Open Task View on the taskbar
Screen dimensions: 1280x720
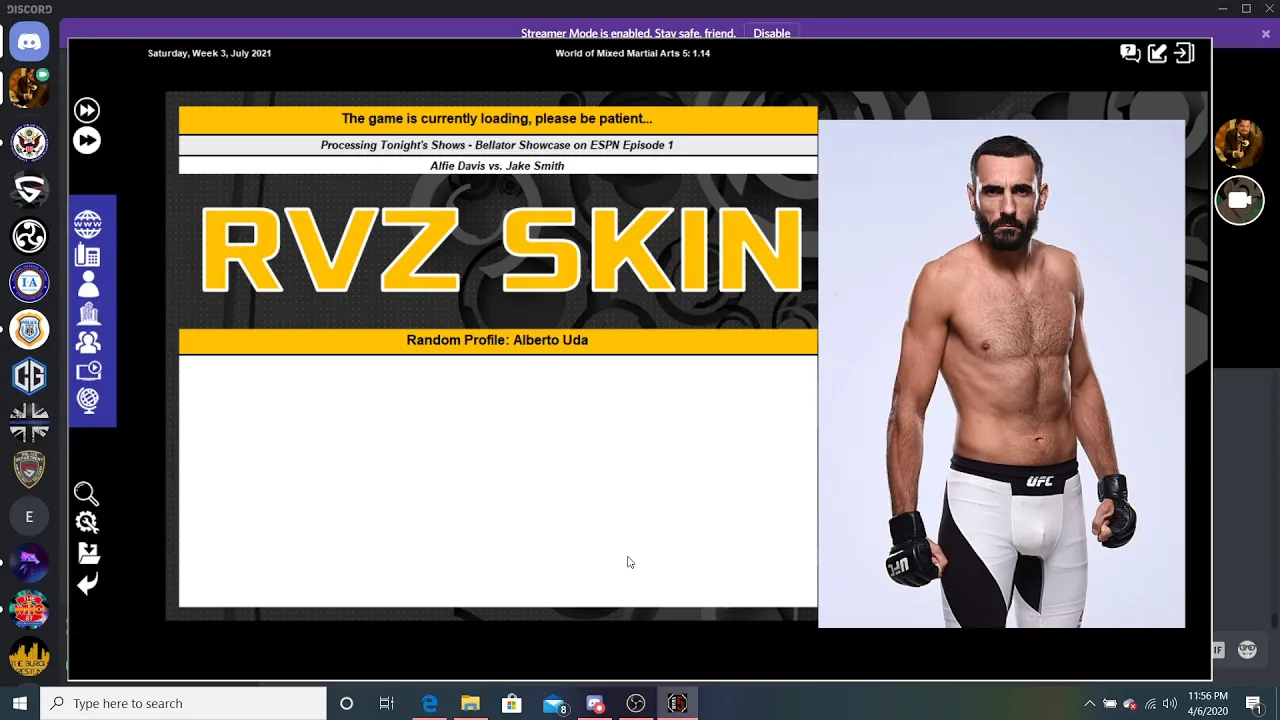[x=387, y=704]
